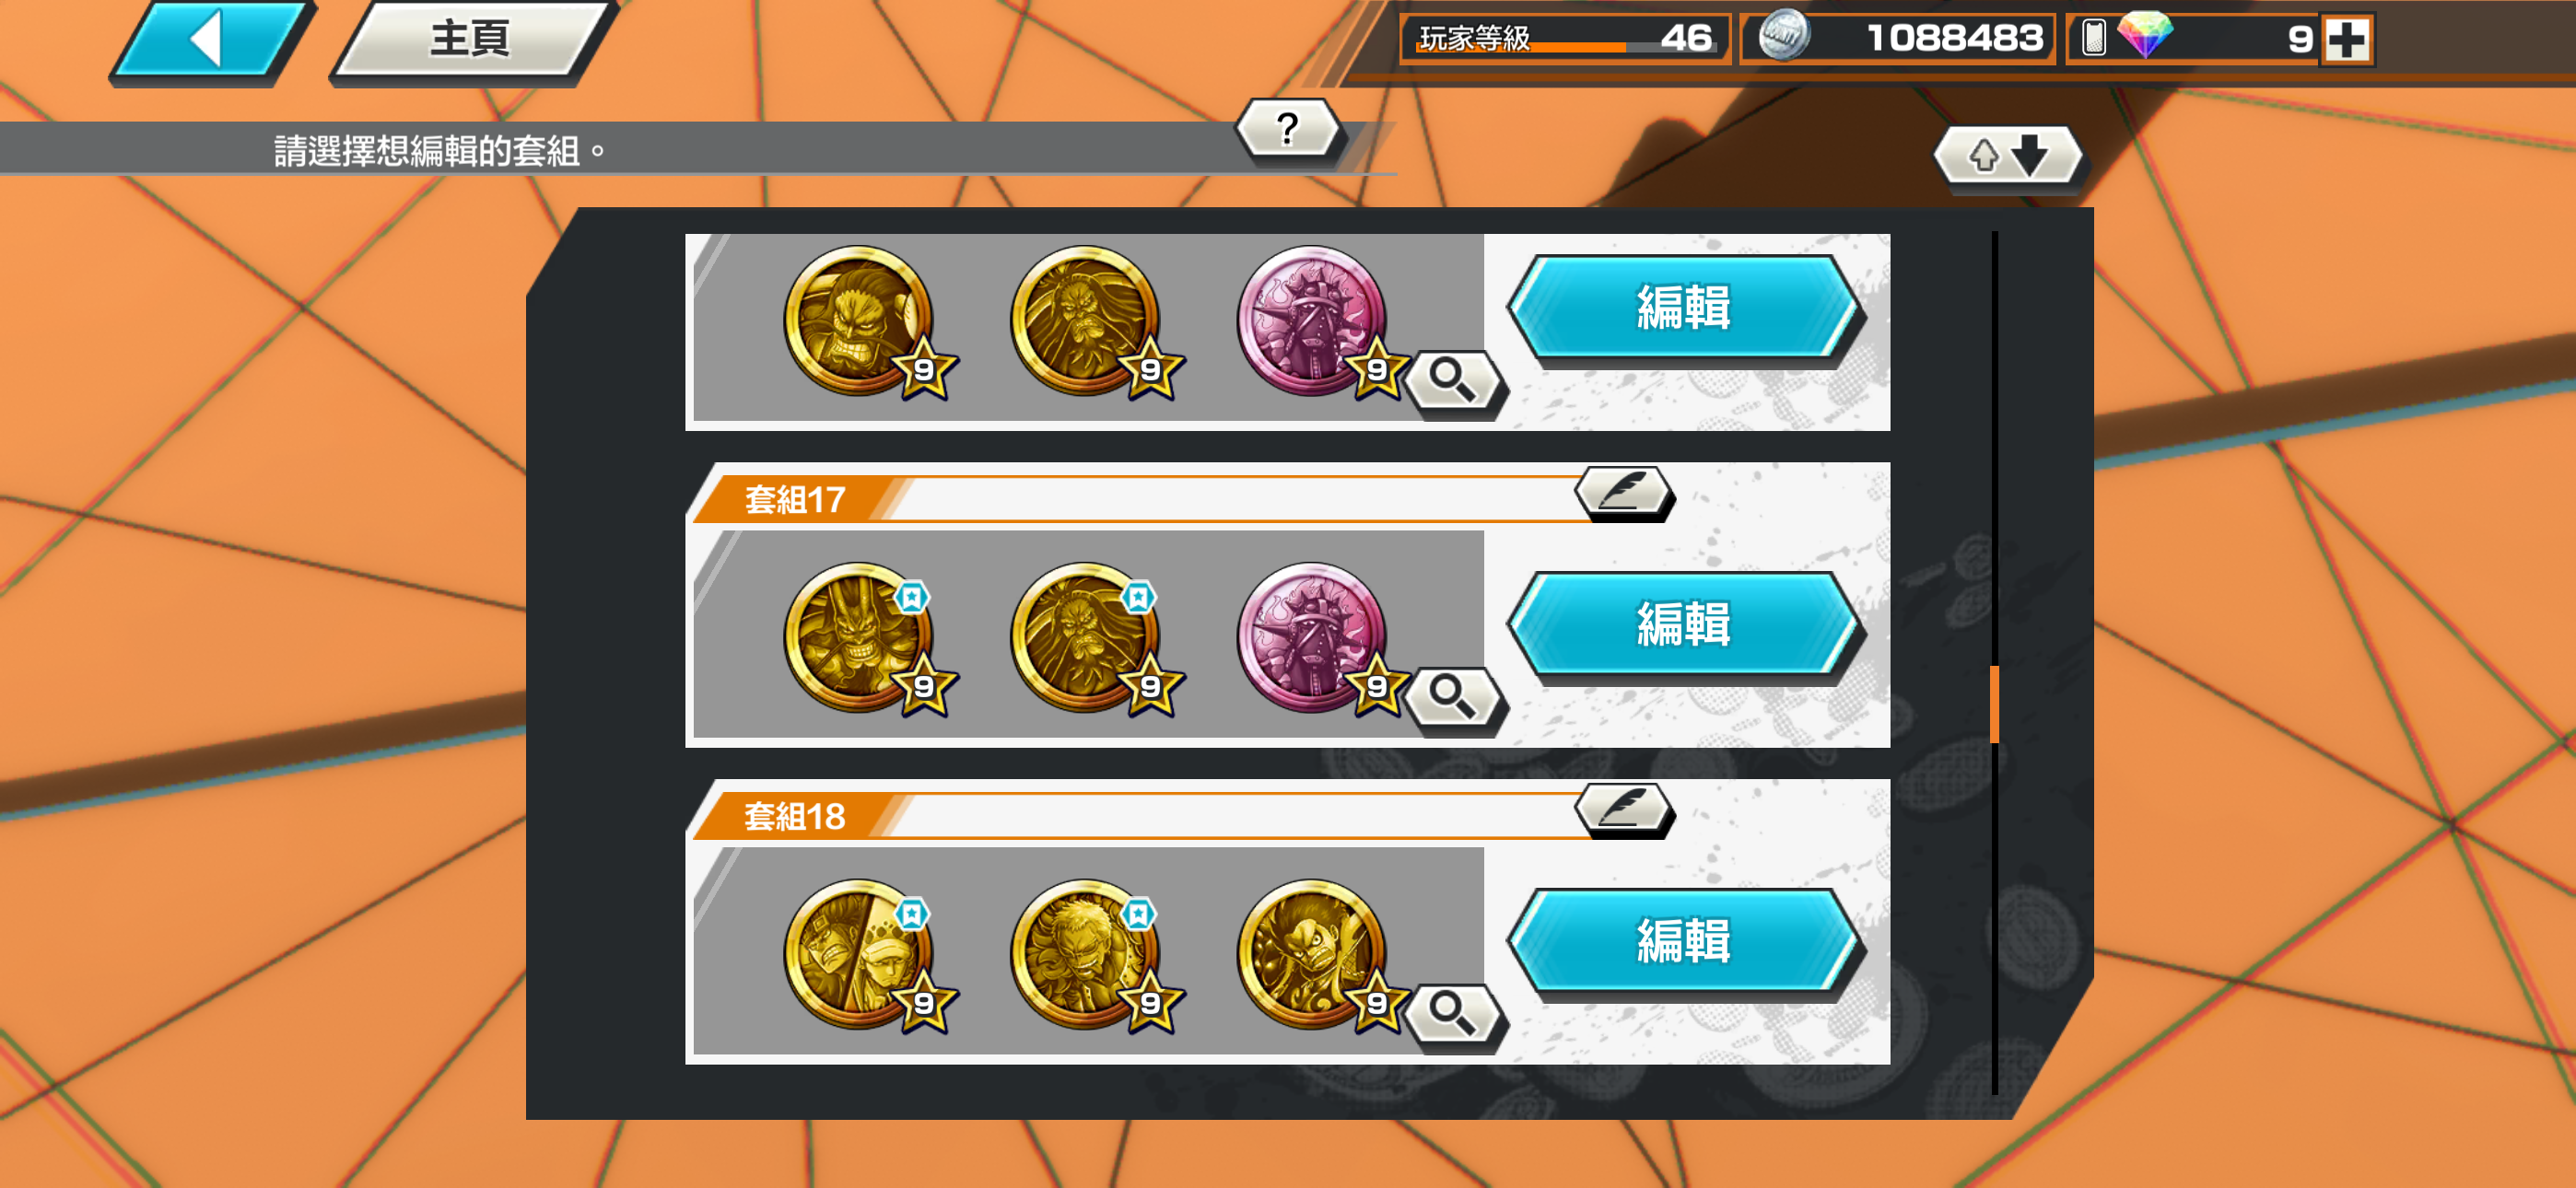View 套組18 details with the magnifier icon
Image resolution: width=2576 pixels, height=1188 pixels.
coord(1453,1014)
